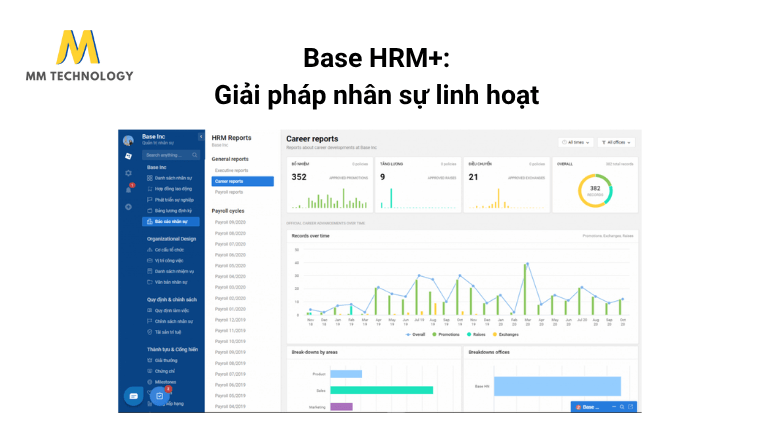Open 'Payroll 06/2020' cycle
Screen dimensions: 760x430
point(230,255)
